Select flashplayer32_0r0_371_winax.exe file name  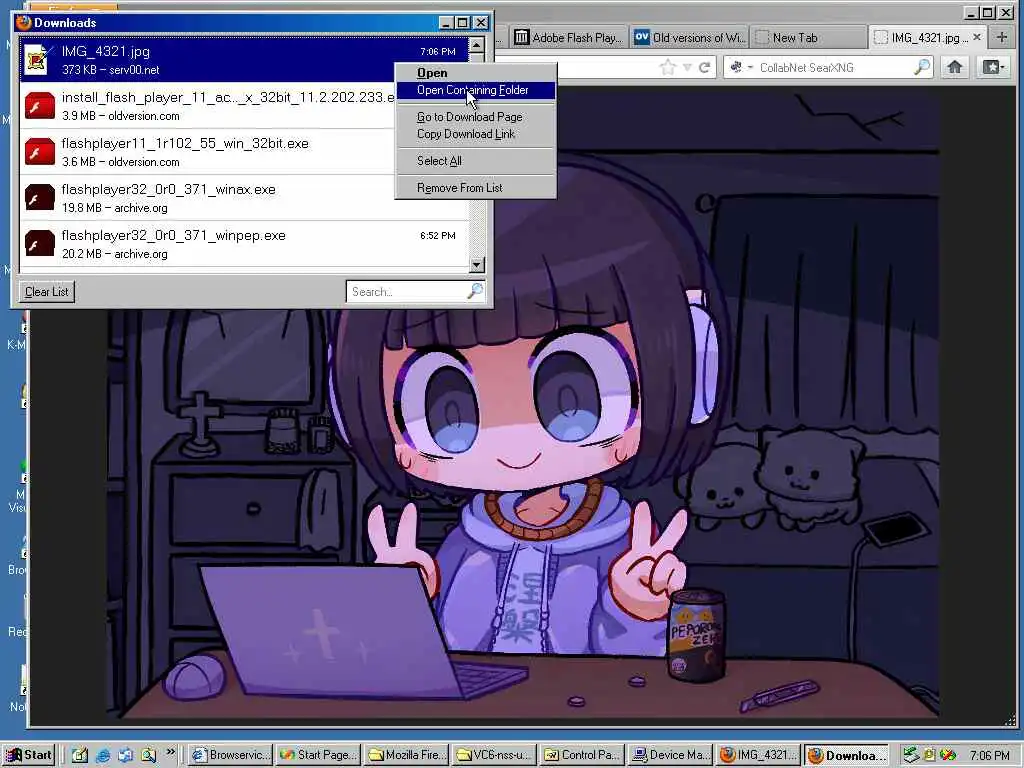pyautogui.click(x=168, y=189)
